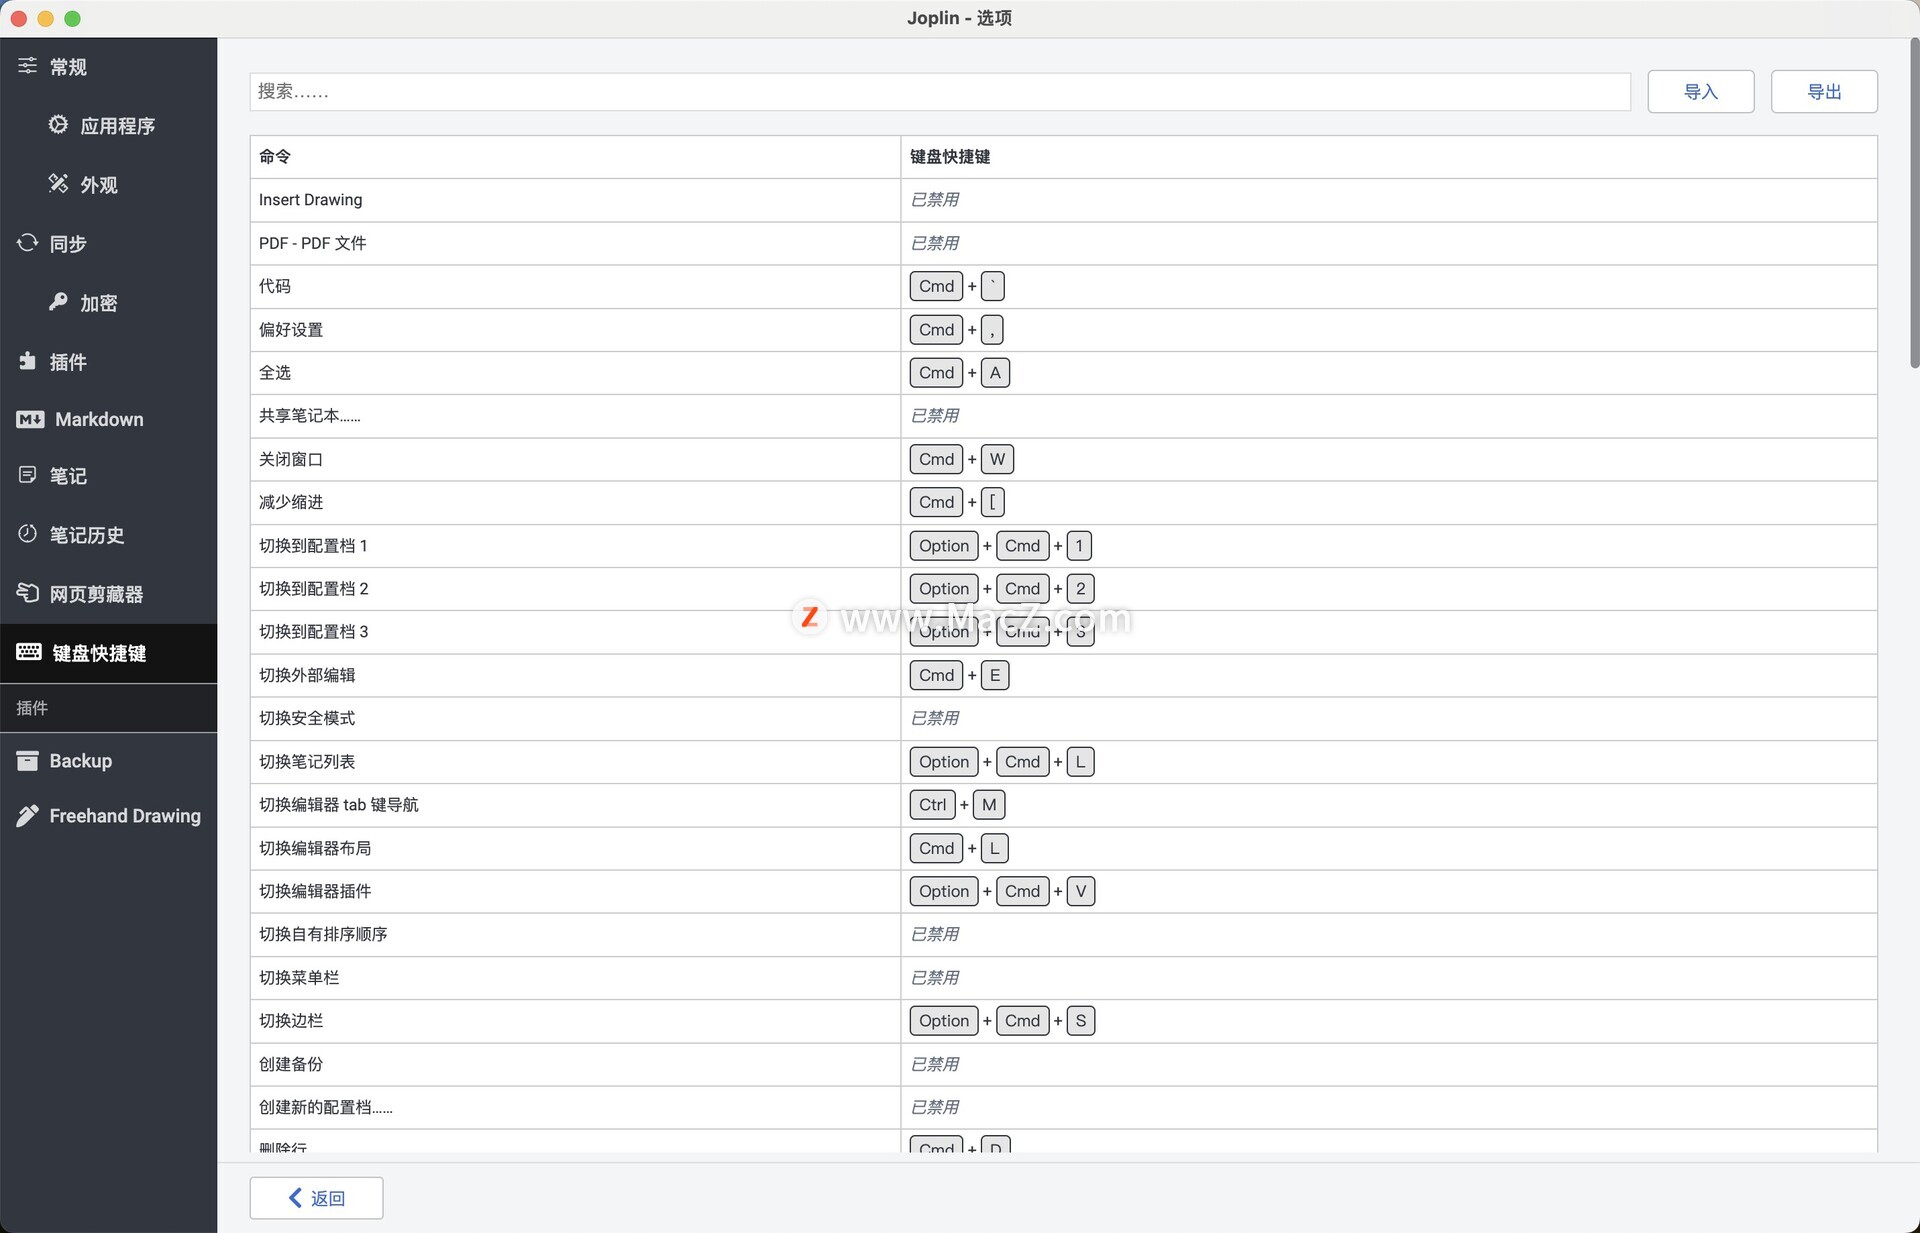Click the Note settings icon
This screenshot has height=1233, width=1920.
[x=27, y=475]
